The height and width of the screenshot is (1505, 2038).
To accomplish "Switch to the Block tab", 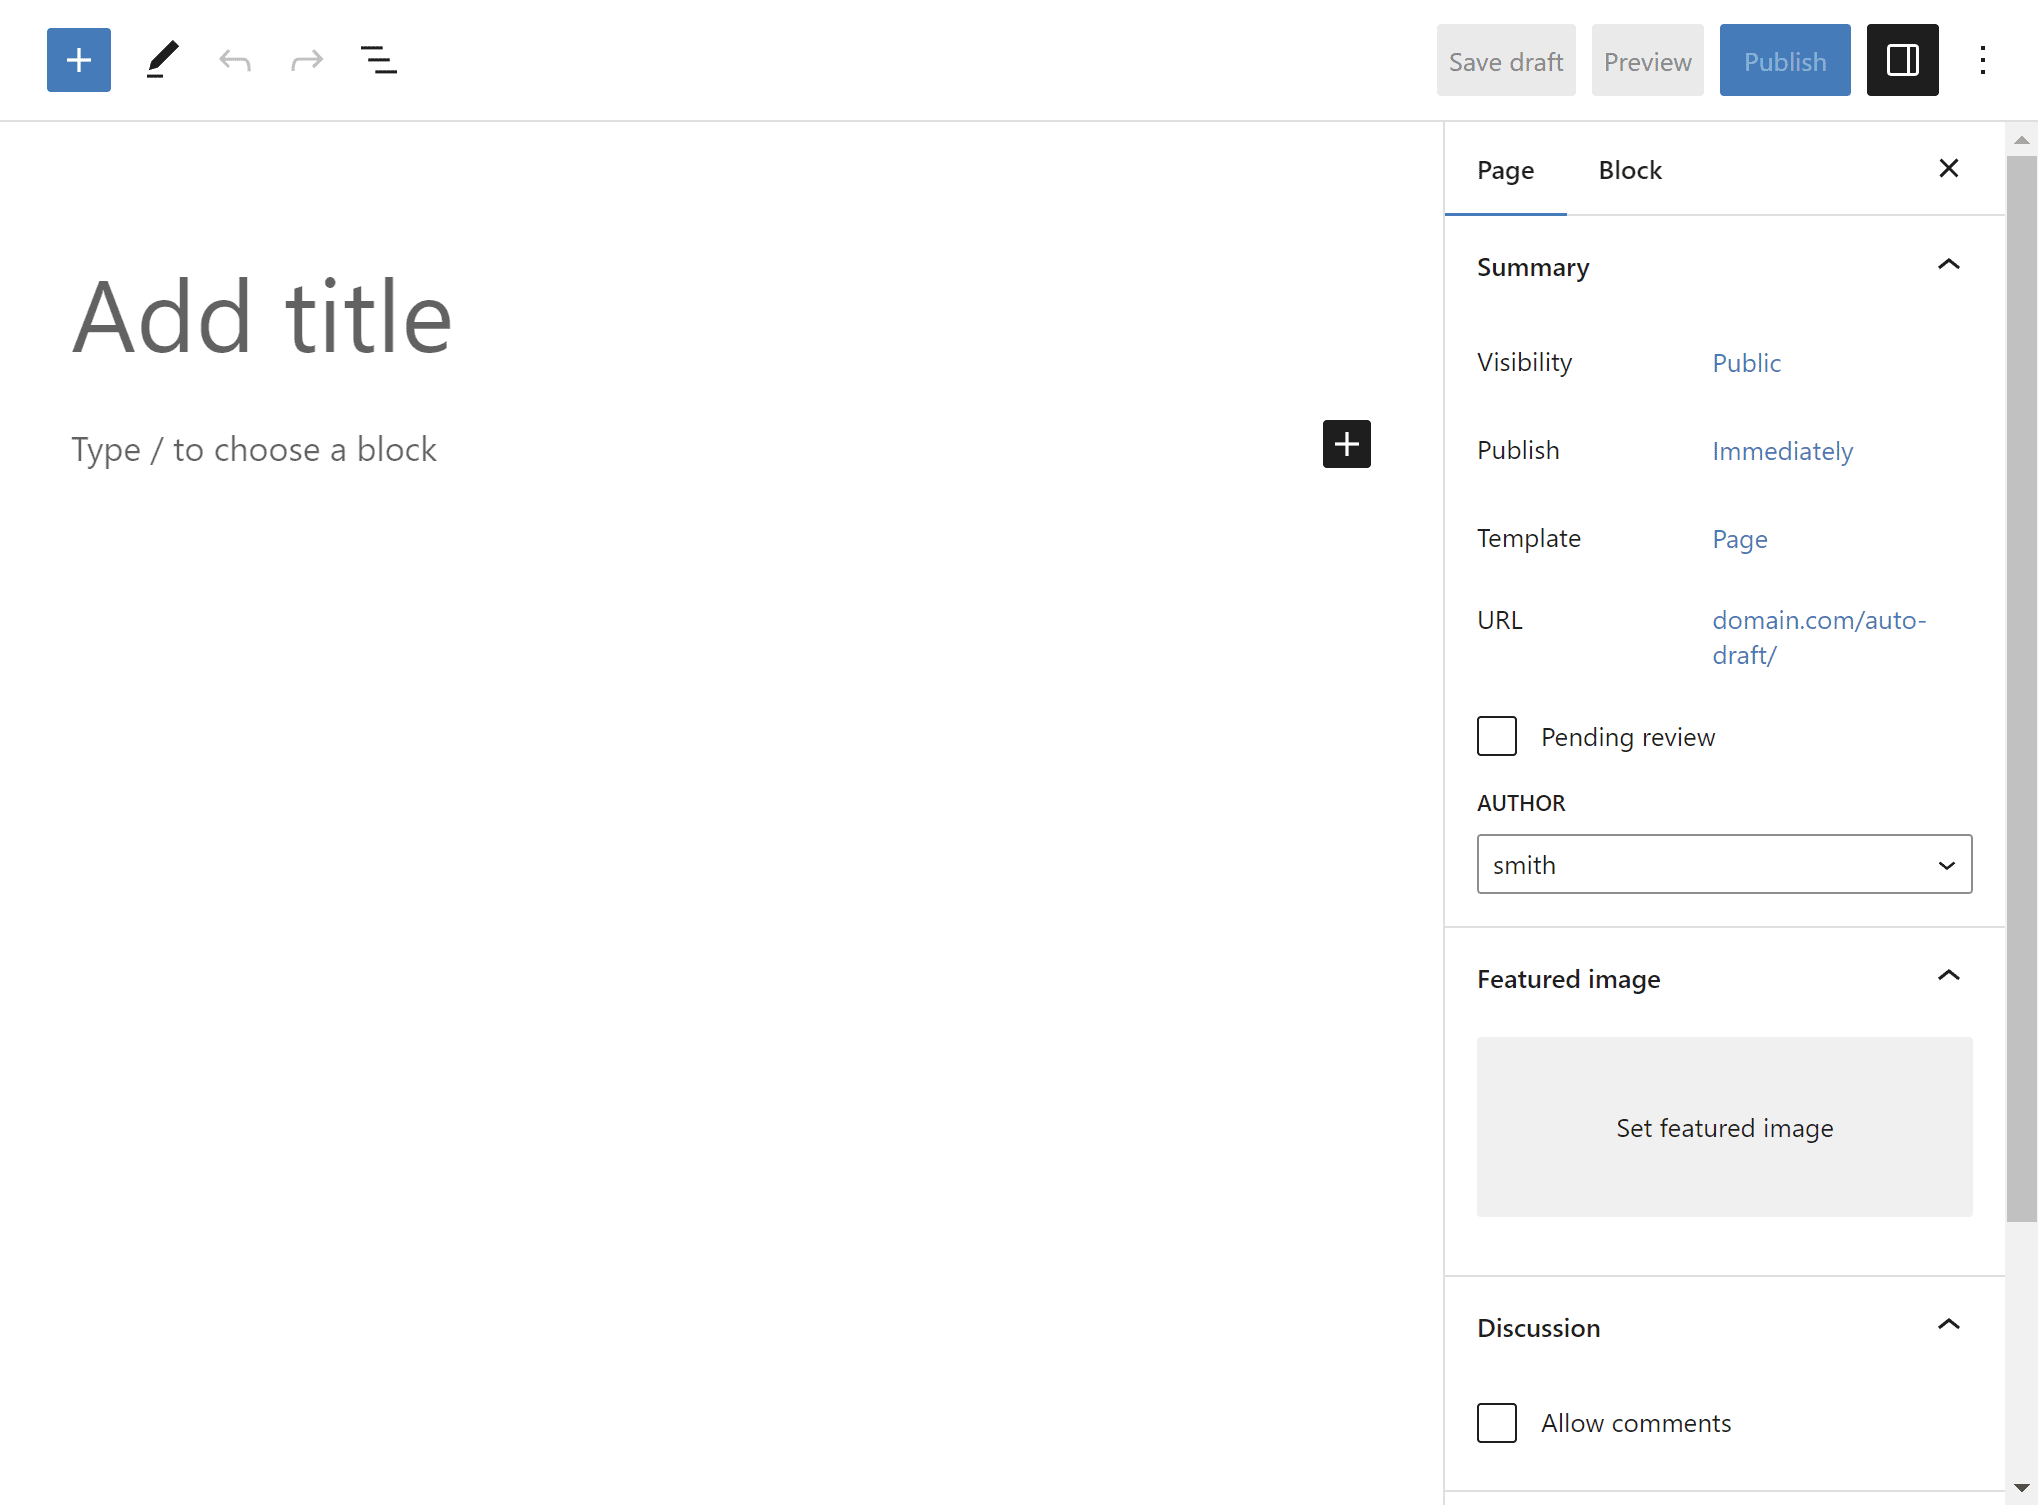I will (x=1630, y=170).
